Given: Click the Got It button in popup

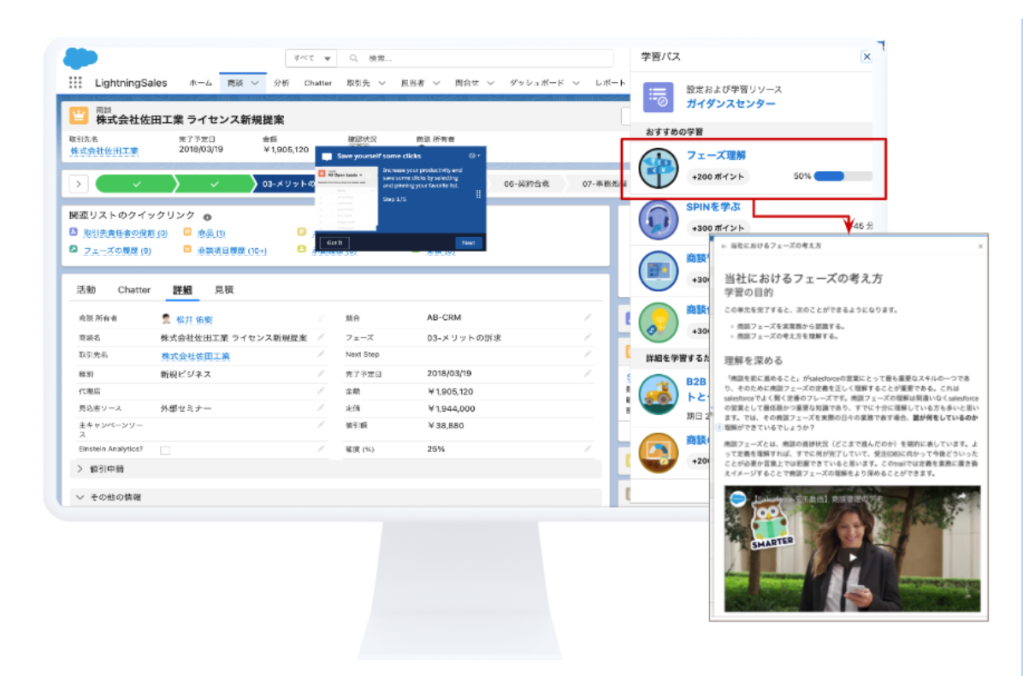Looking at the screenshot, I should [x=334, y=243].
